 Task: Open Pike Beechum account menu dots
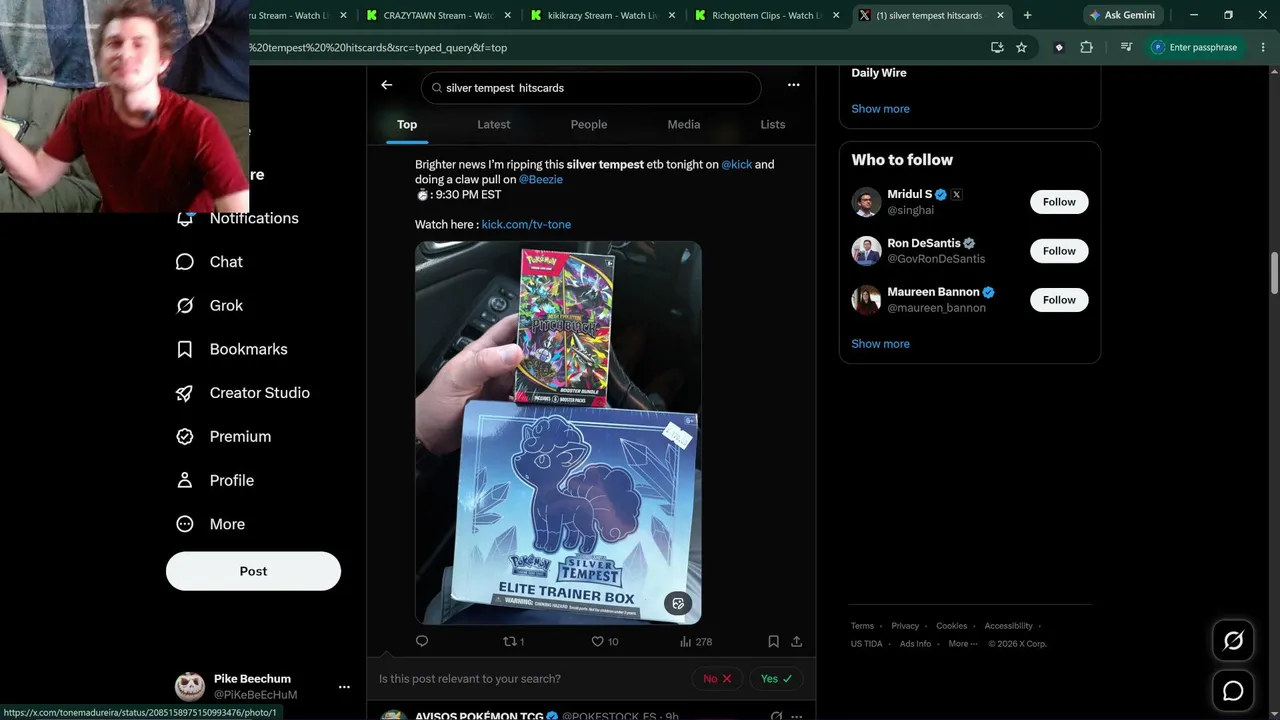coord(344,687)
